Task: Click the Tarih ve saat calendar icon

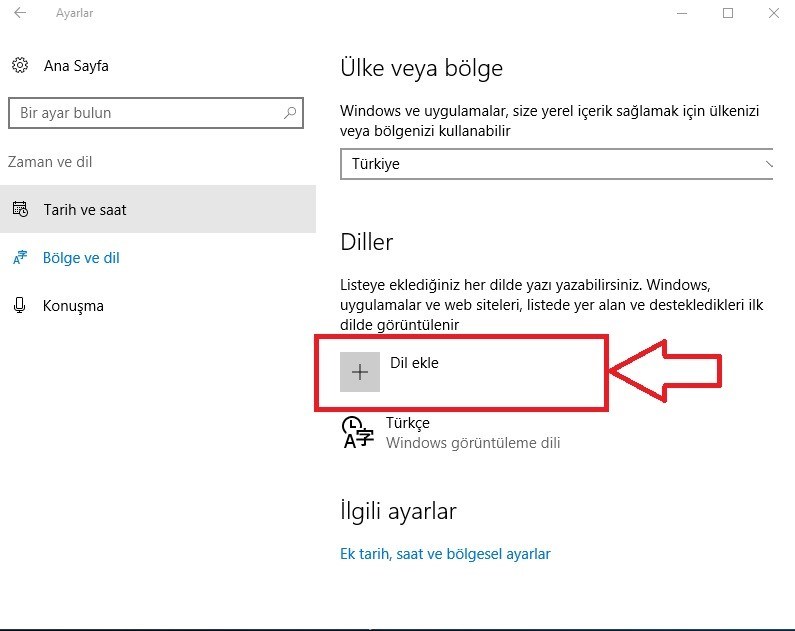Action: pos(20,209)
